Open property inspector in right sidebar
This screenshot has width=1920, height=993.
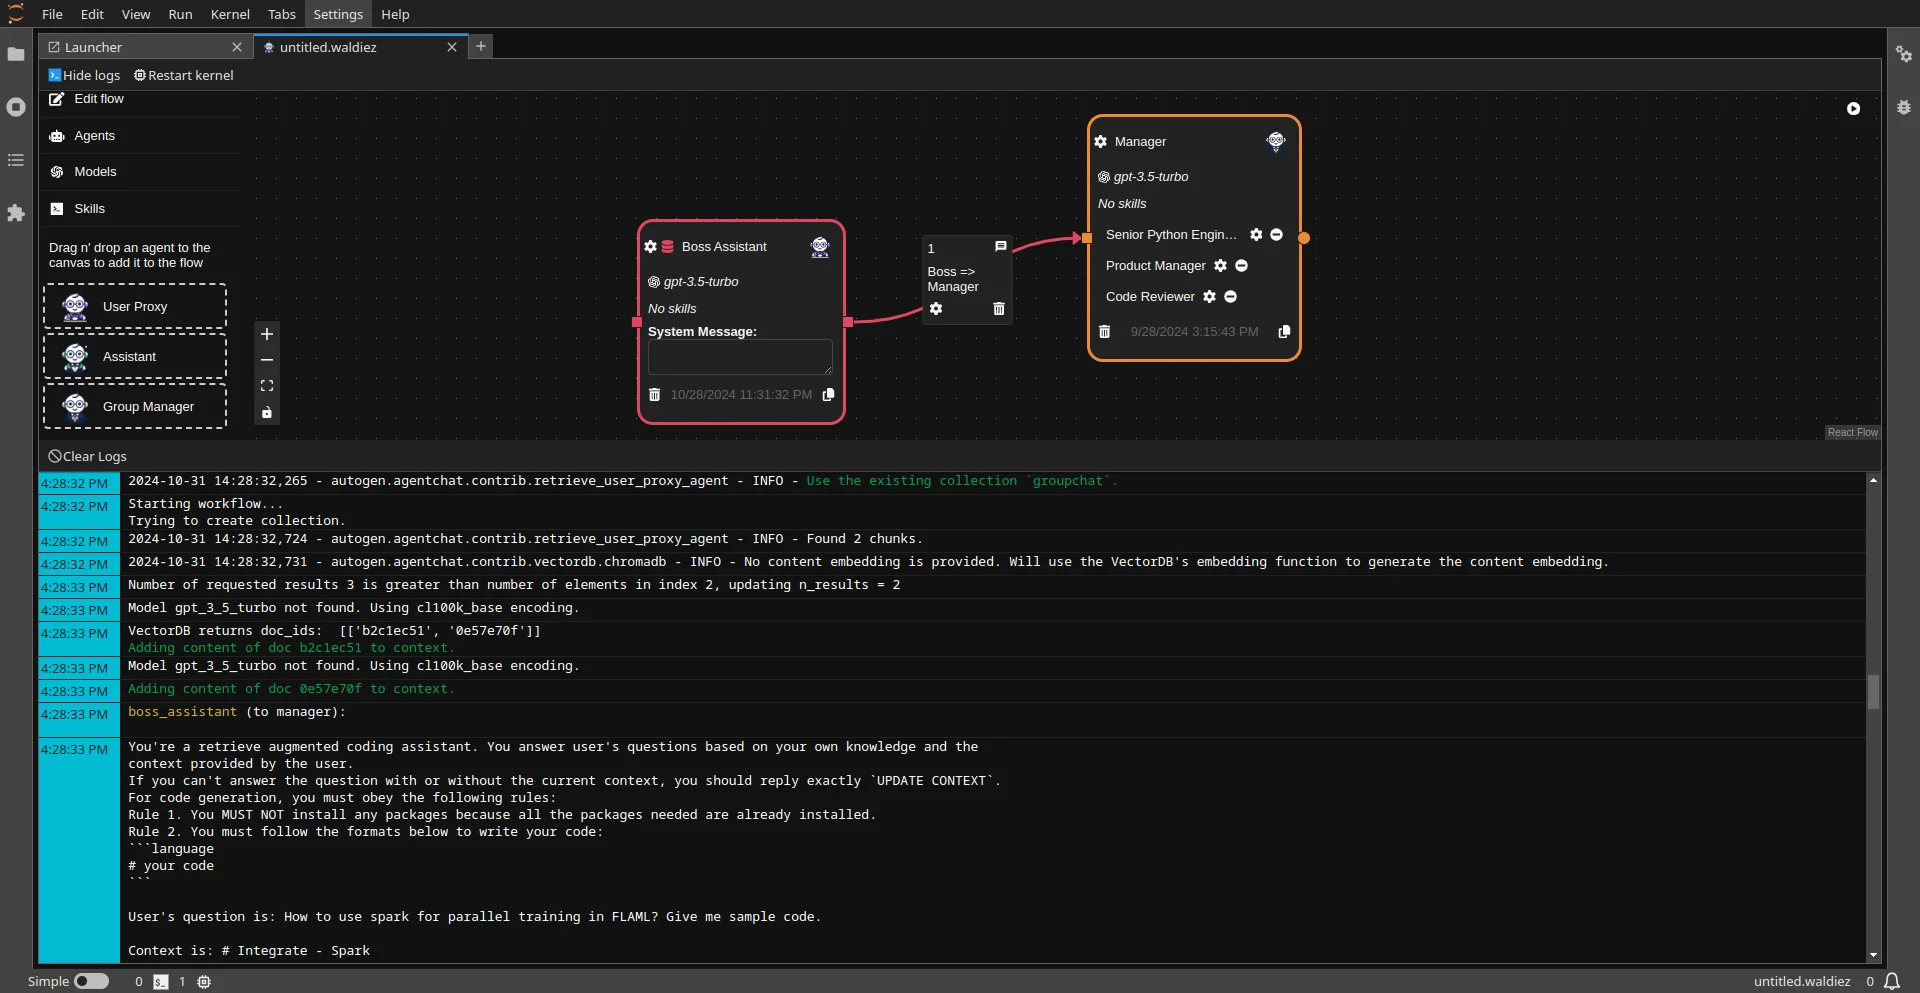(1904, 54)
